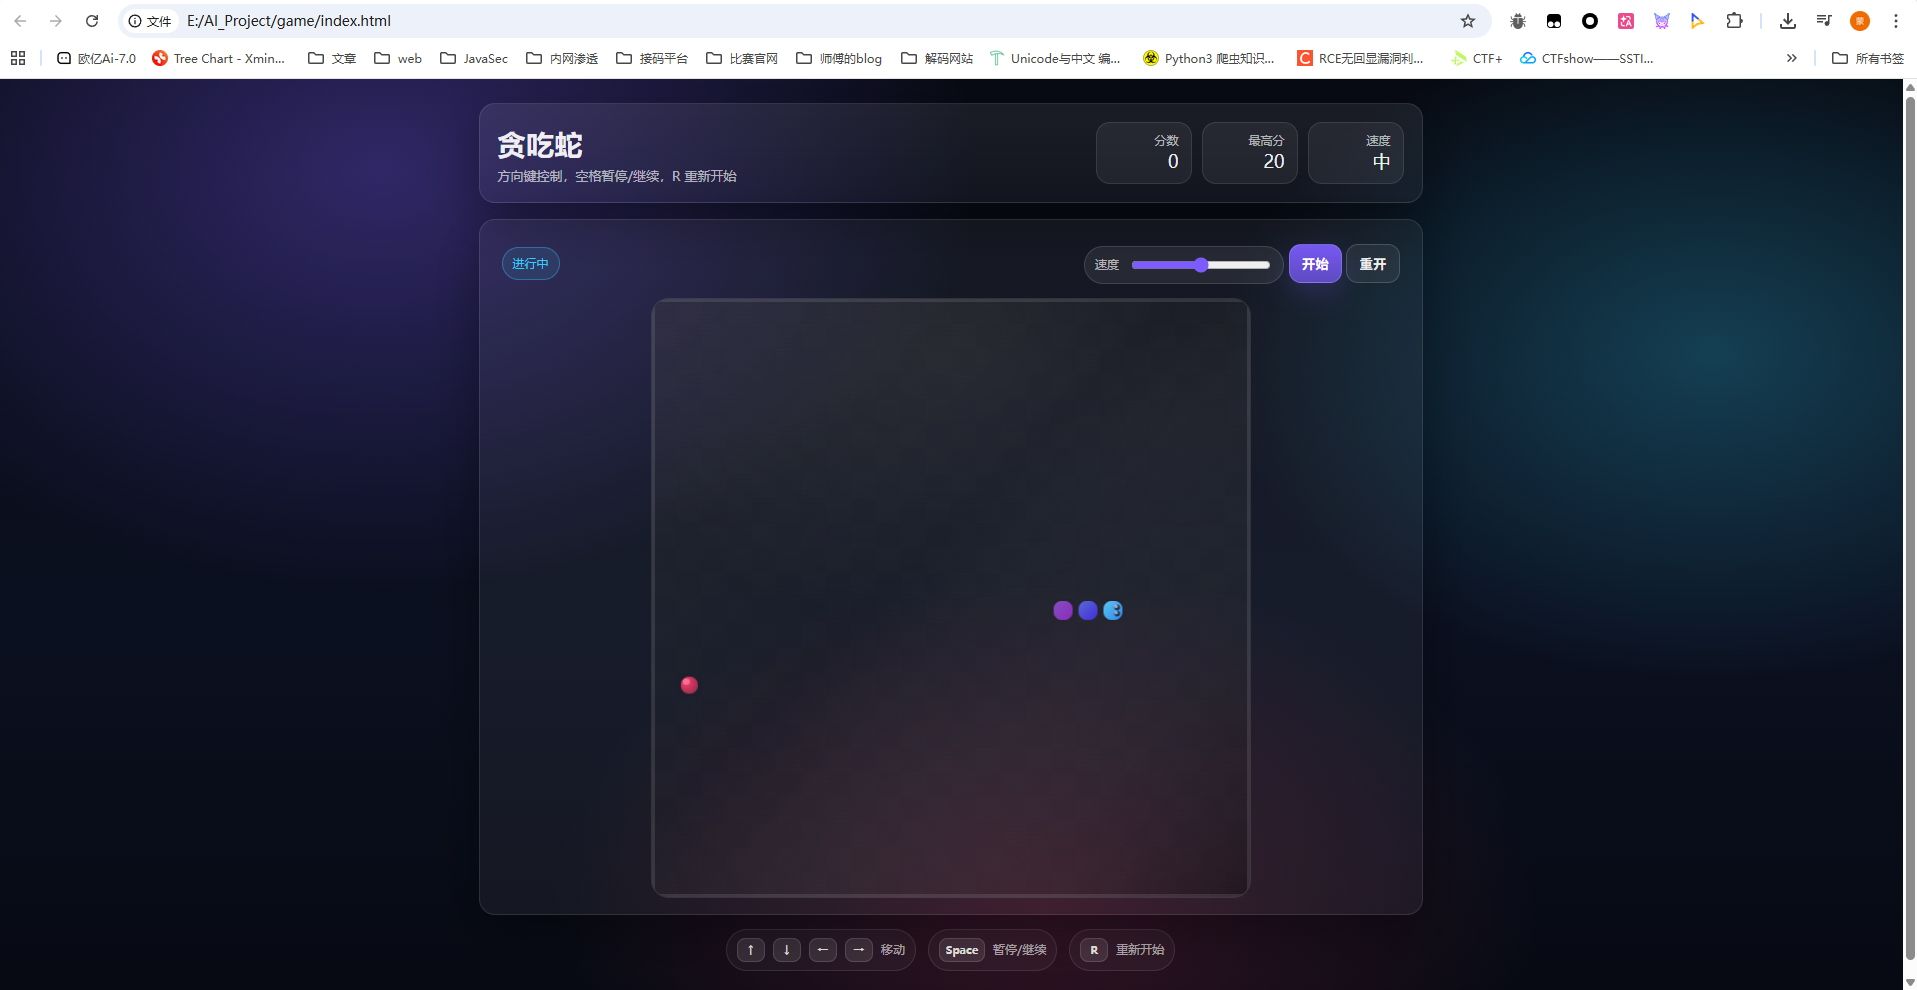
Task: Click the R key hint
Action: [x=1094, y=950]
